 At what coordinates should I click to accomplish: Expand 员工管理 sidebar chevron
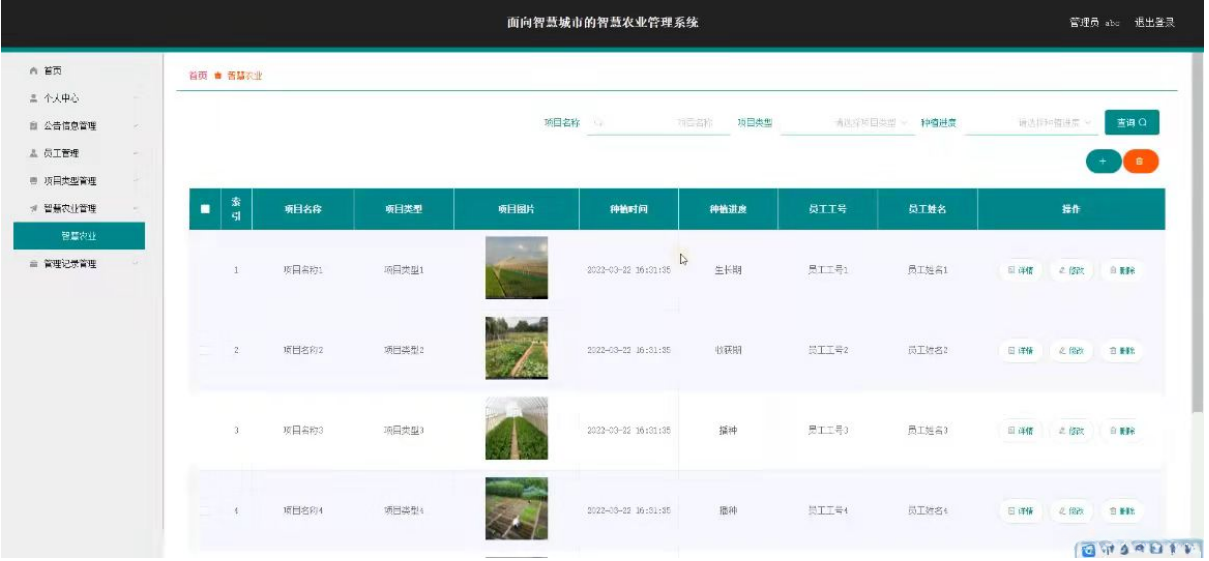tap(135, 154)
